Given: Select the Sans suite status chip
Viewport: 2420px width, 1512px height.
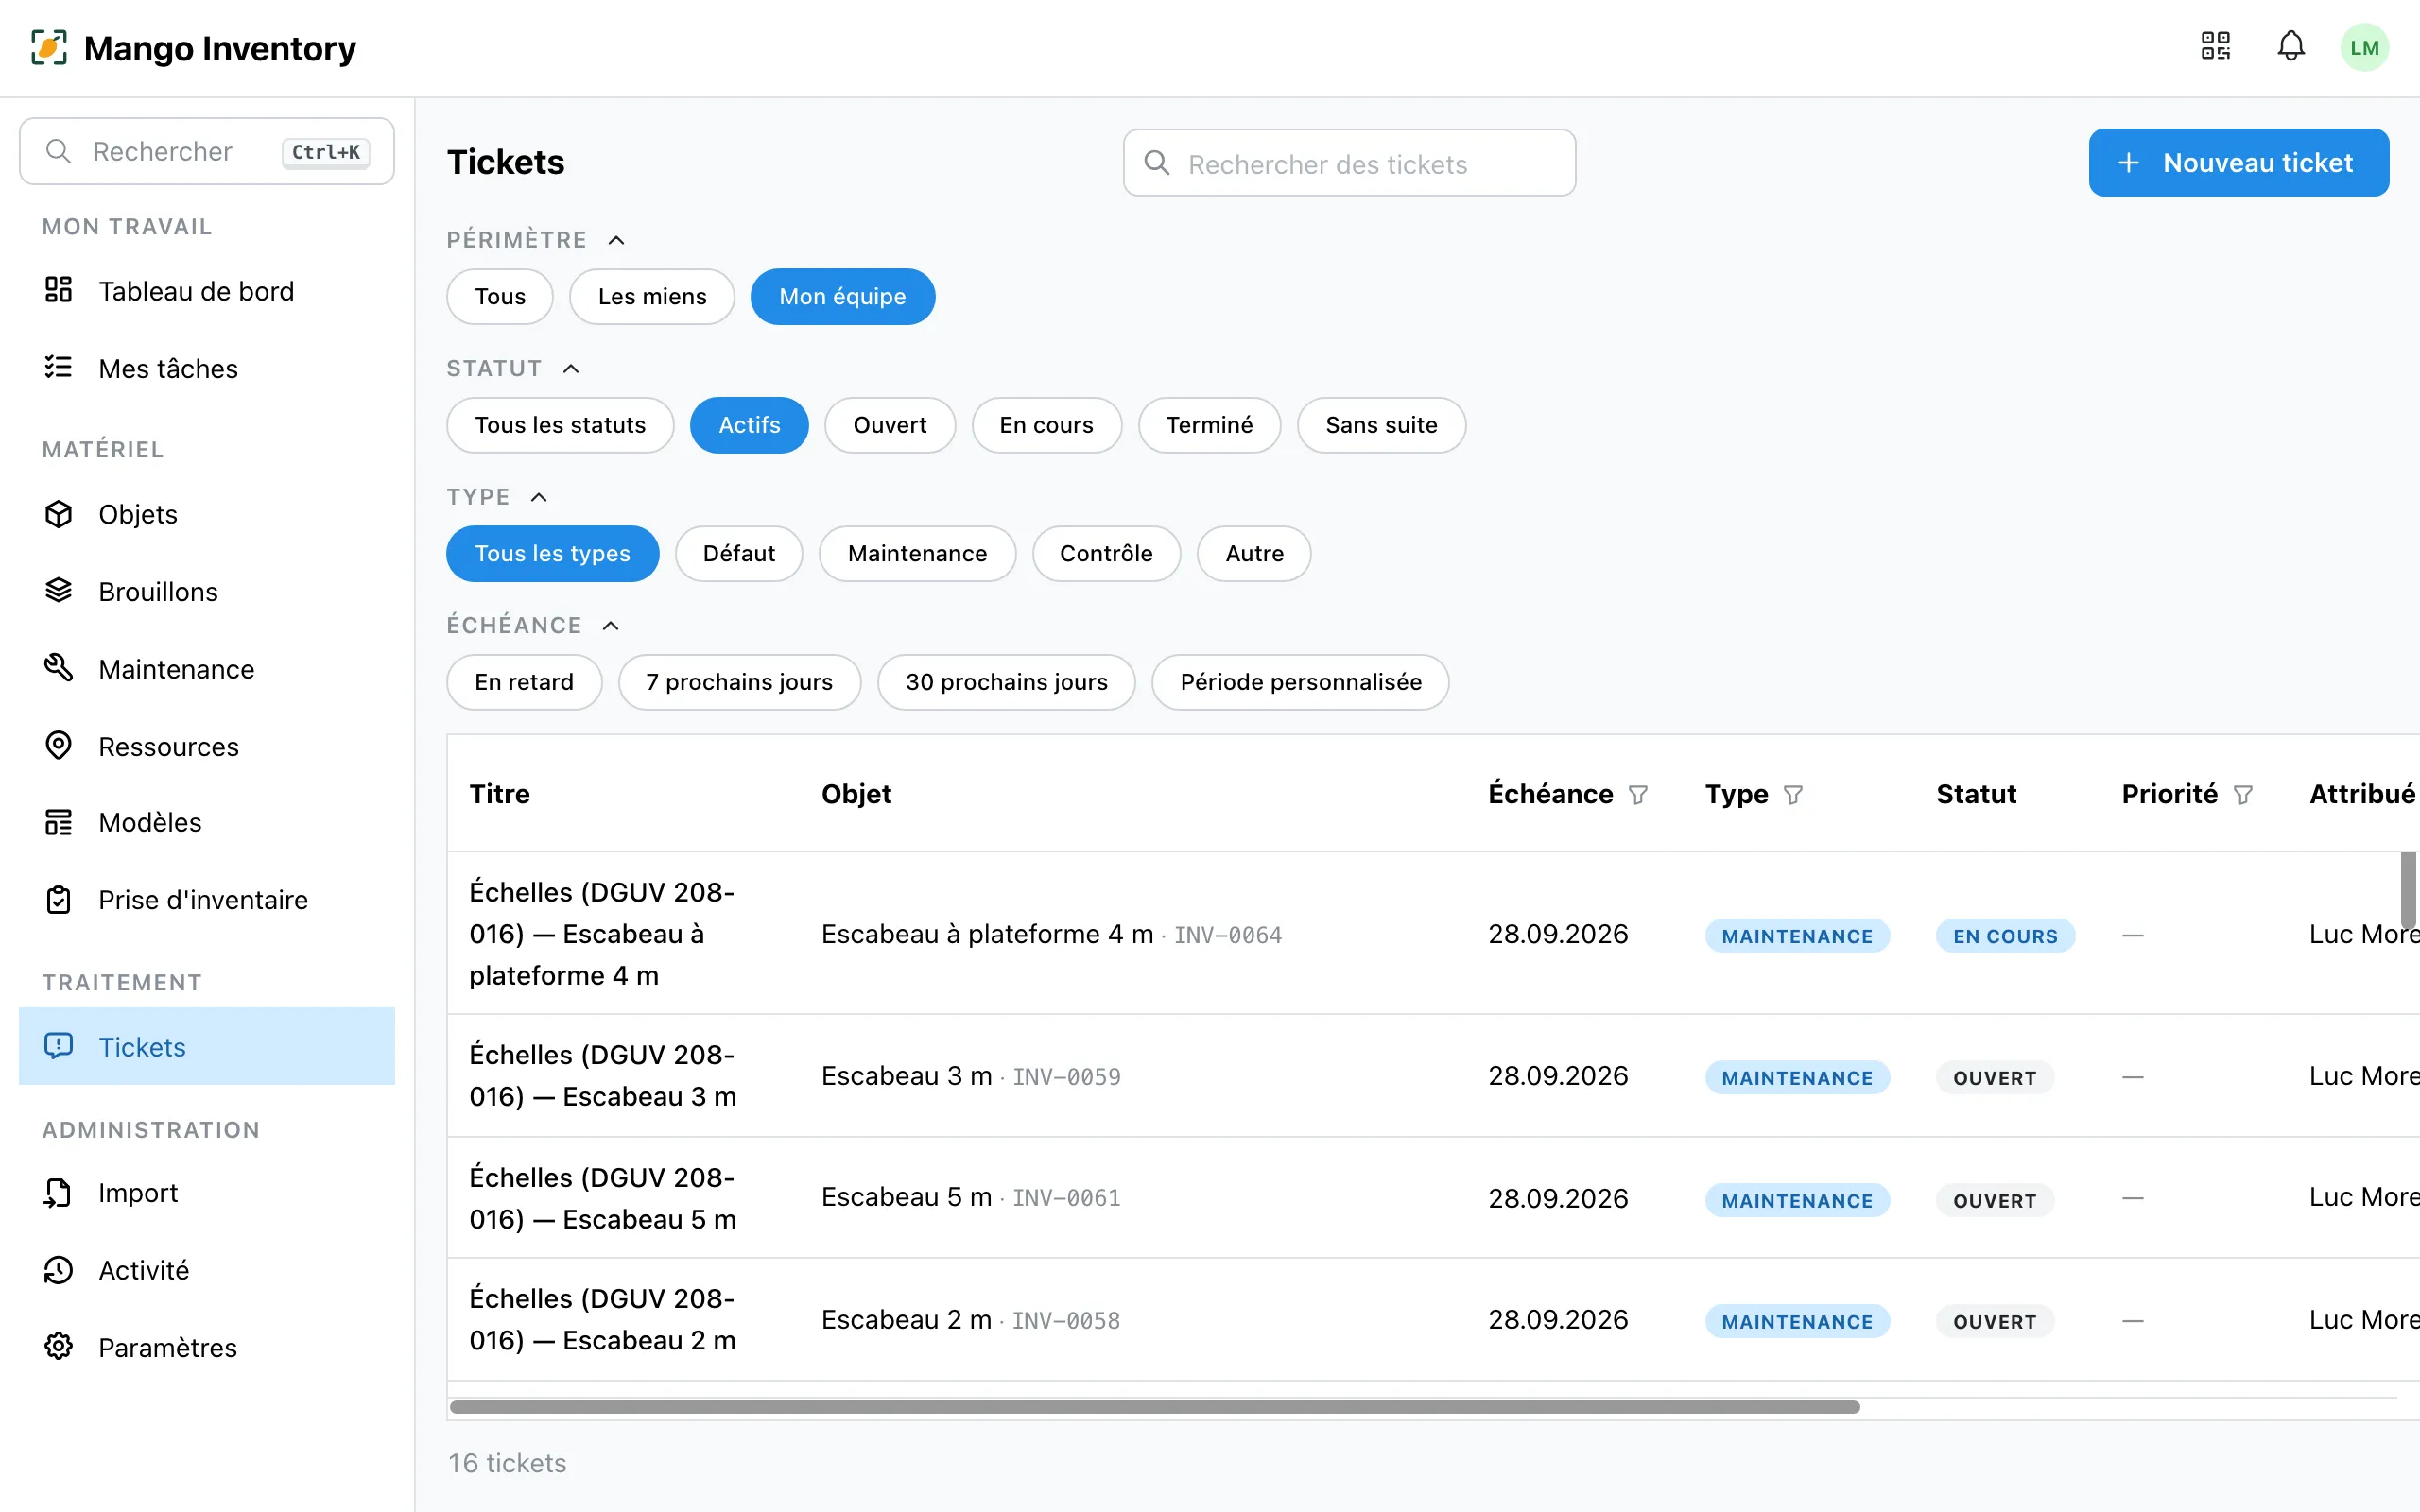Looking at the screenshot, I should coord(1381,425).
